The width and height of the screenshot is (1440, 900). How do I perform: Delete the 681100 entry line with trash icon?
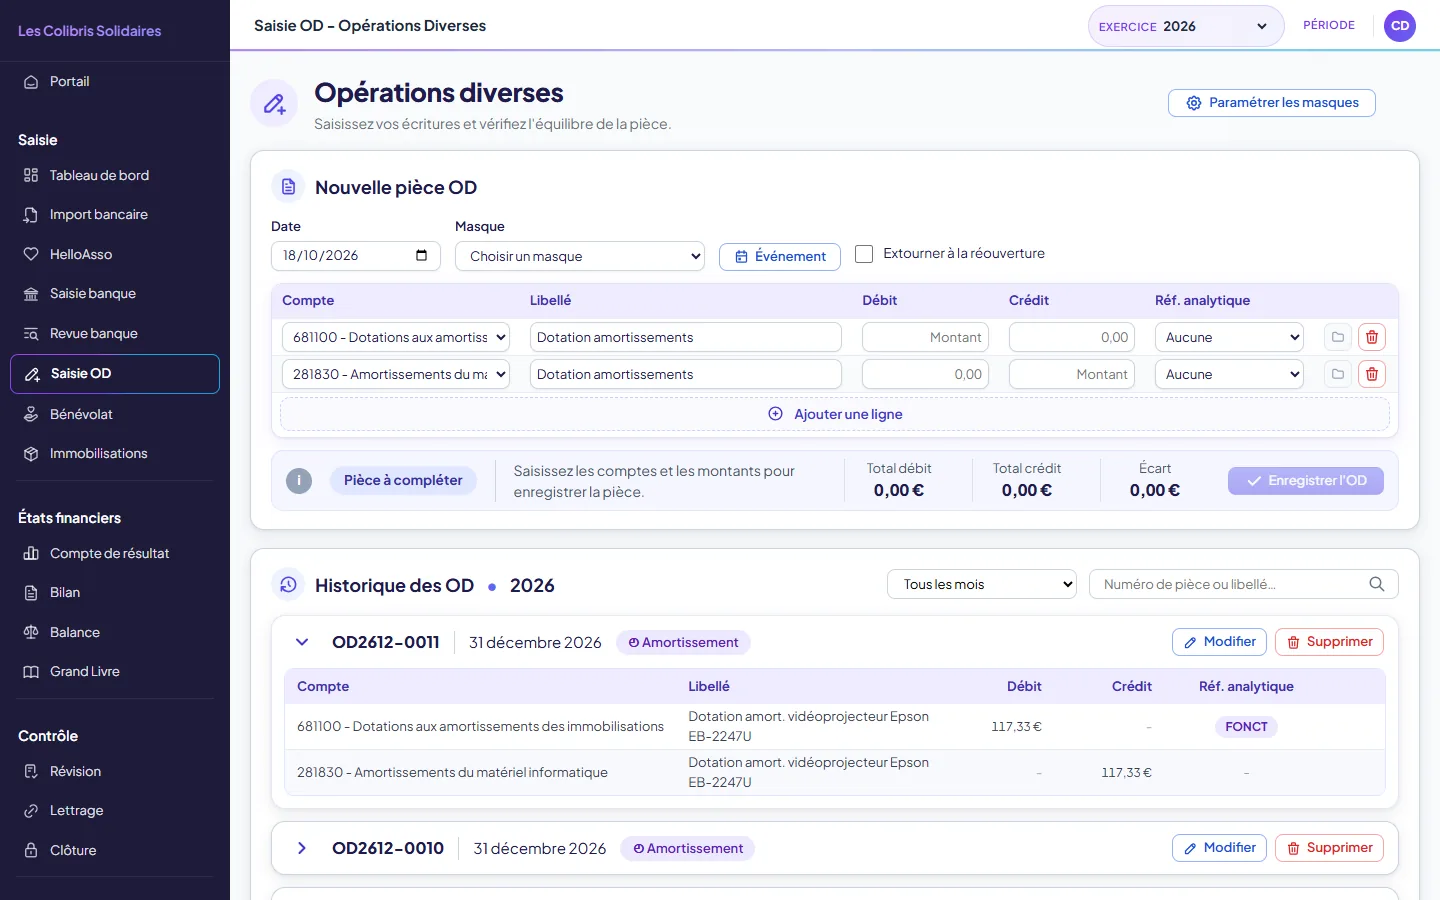tap(1372, 337)
